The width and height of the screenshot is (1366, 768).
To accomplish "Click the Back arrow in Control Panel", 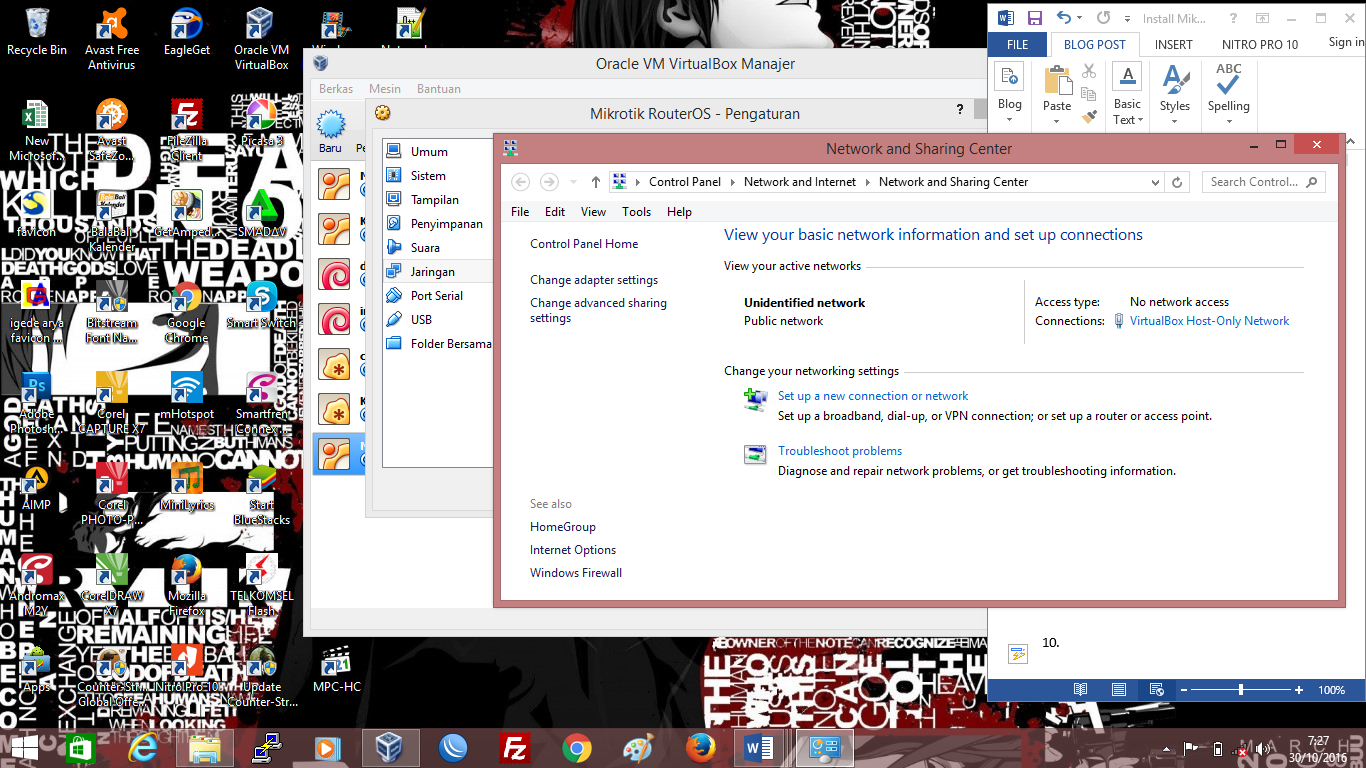I will click(x=520, y=182).
